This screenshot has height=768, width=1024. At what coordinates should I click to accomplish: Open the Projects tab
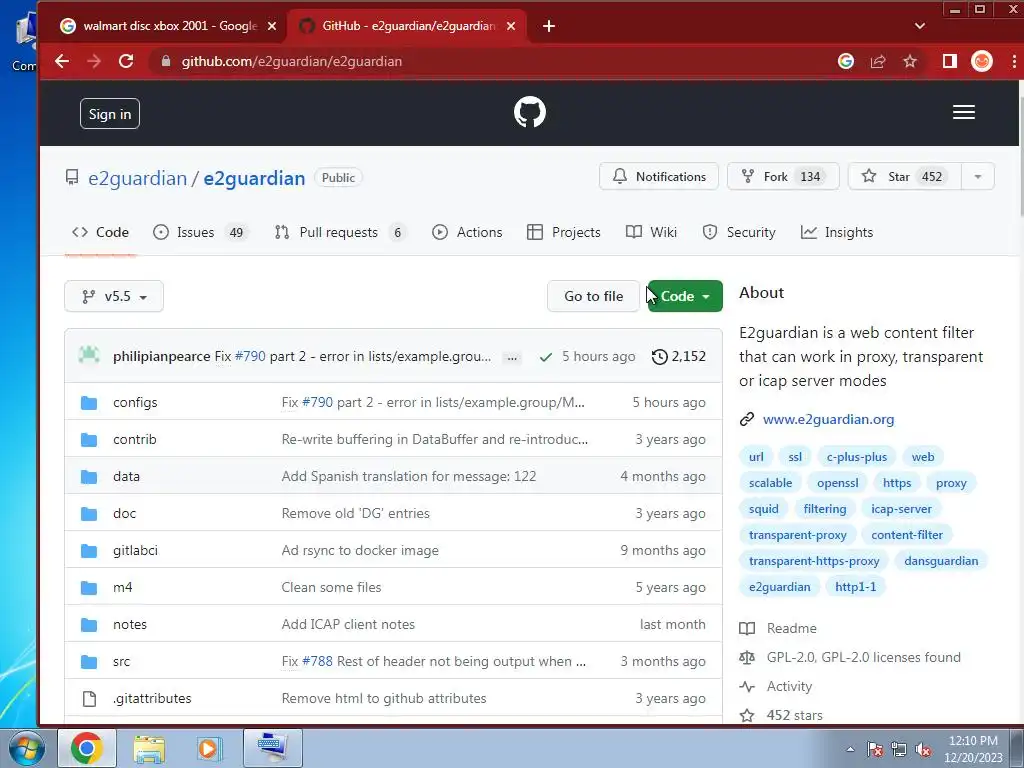(564, 232)
